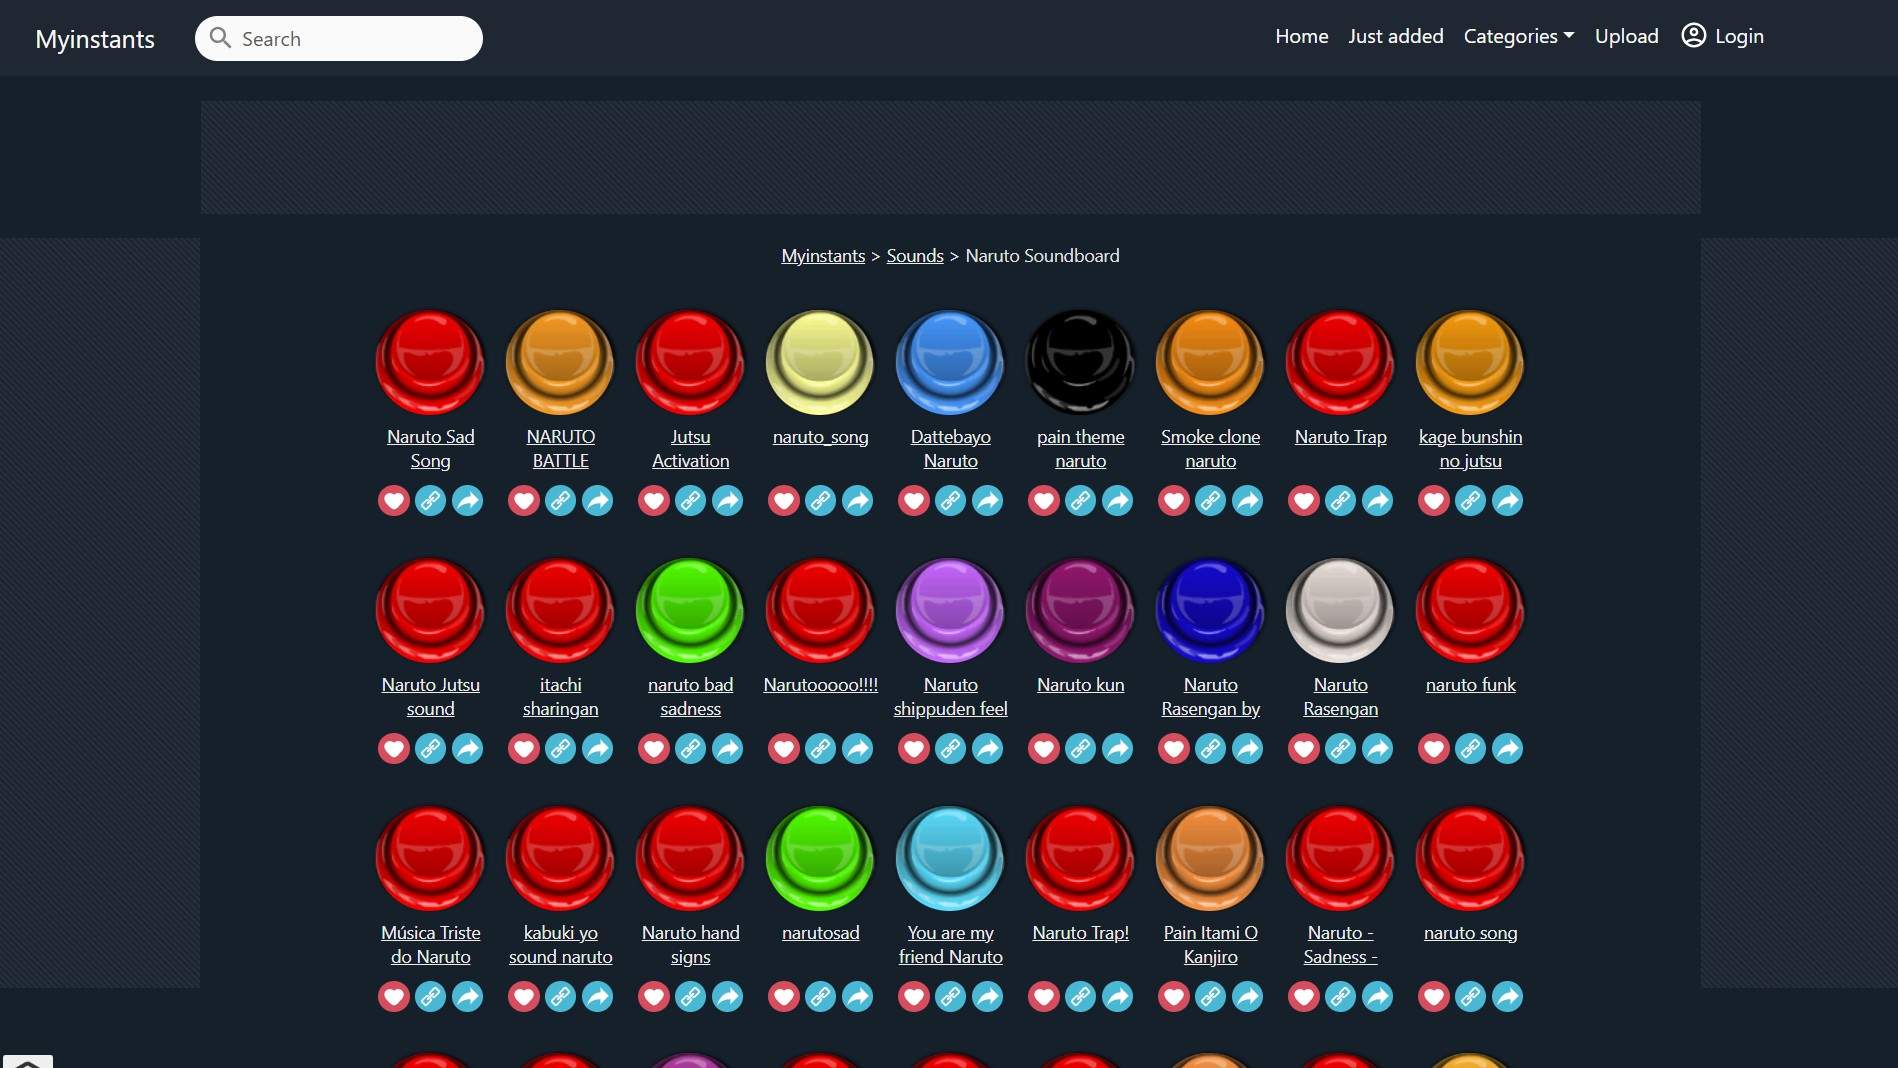The width and height of the screenshot is (1898, 1068).
Task: Play the naruto bad sadness green button
Action: (690, 610)
